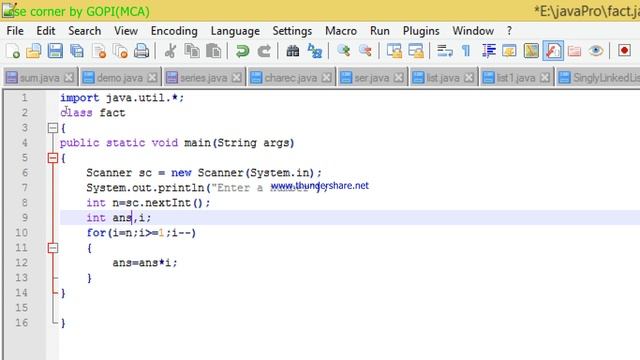Switch to the series.java tab
Image resolution: width=640 pixels, height=360 pixels.
[x=203, y=78]
